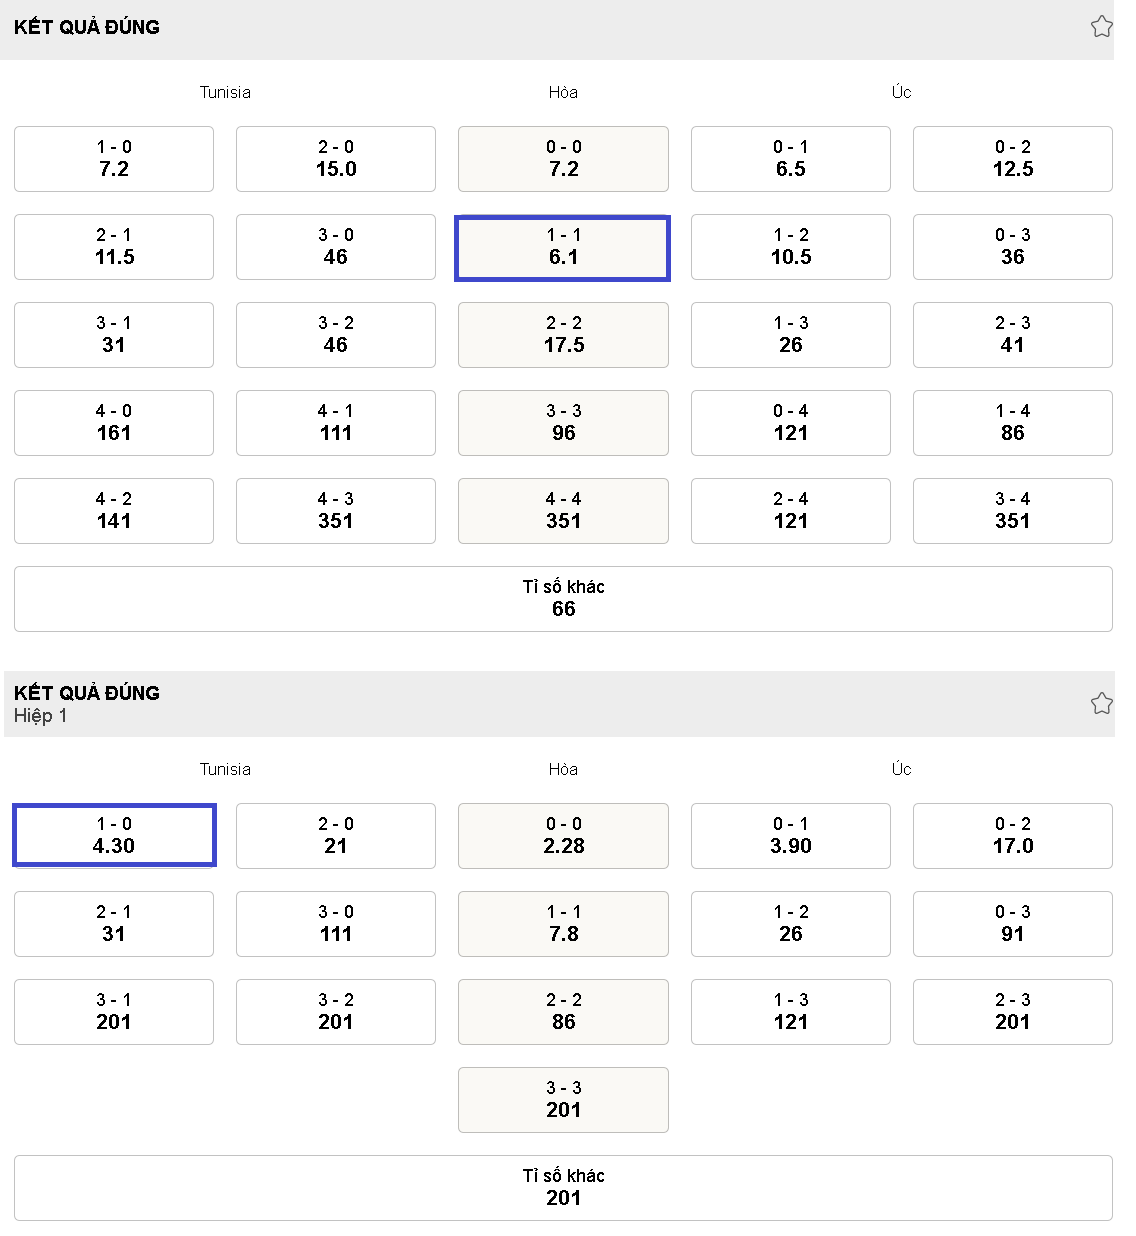Viewport: 1136px width, 1236px height.
Task: Pick Úc 1 - 4 at odds 86
Action: 1012,423
